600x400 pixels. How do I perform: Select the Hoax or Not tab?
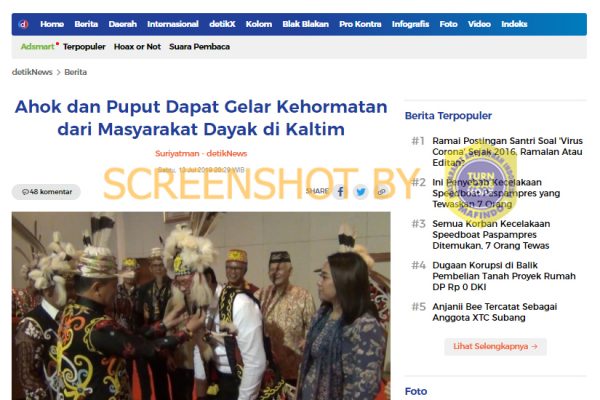pyautogui.click(x=137, y=47)
